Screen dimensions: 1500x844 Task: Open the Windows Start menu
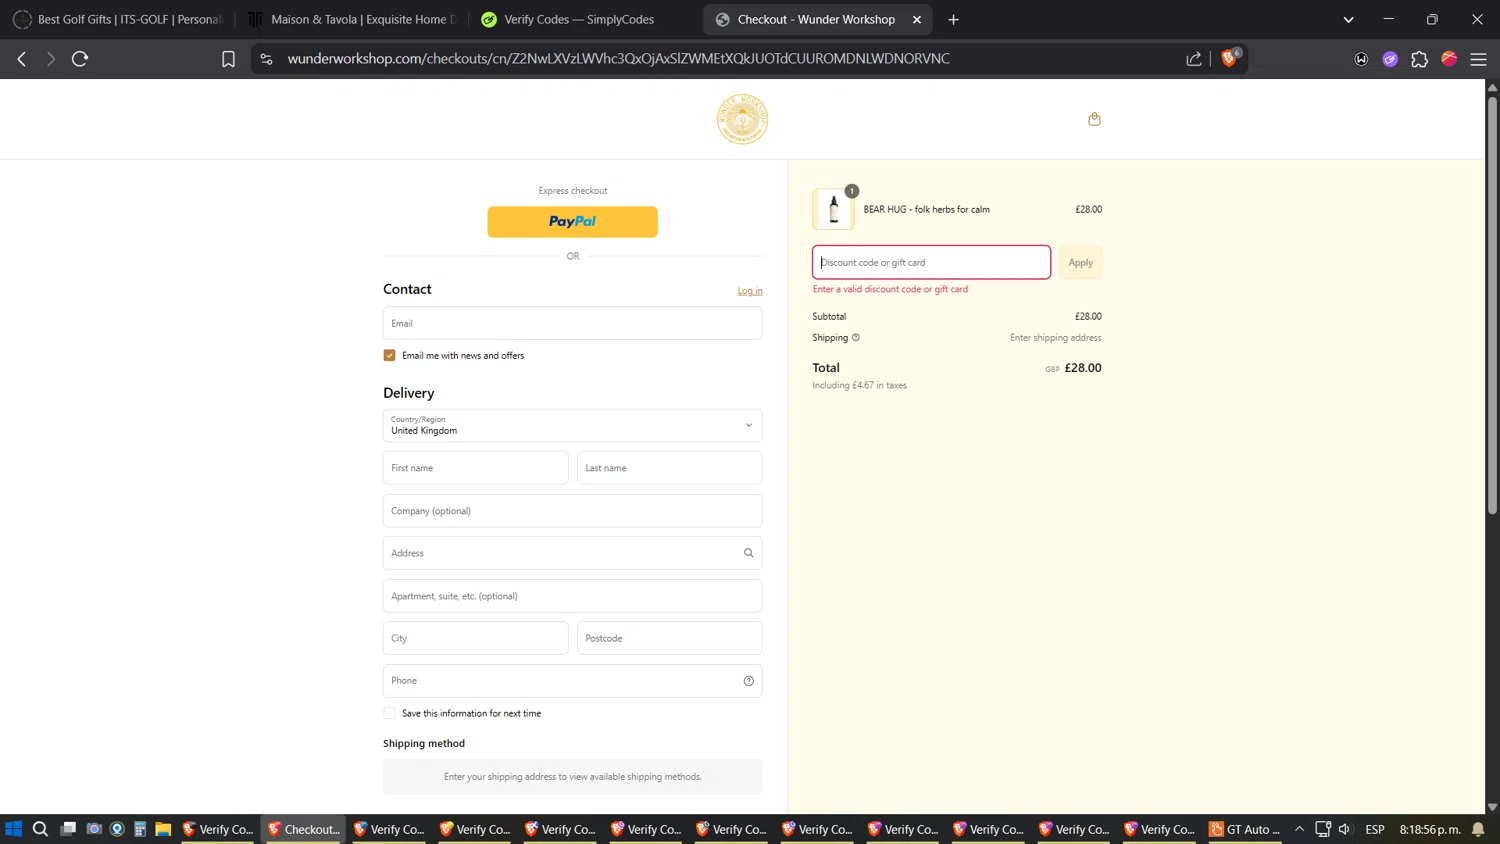coord(13,829)
